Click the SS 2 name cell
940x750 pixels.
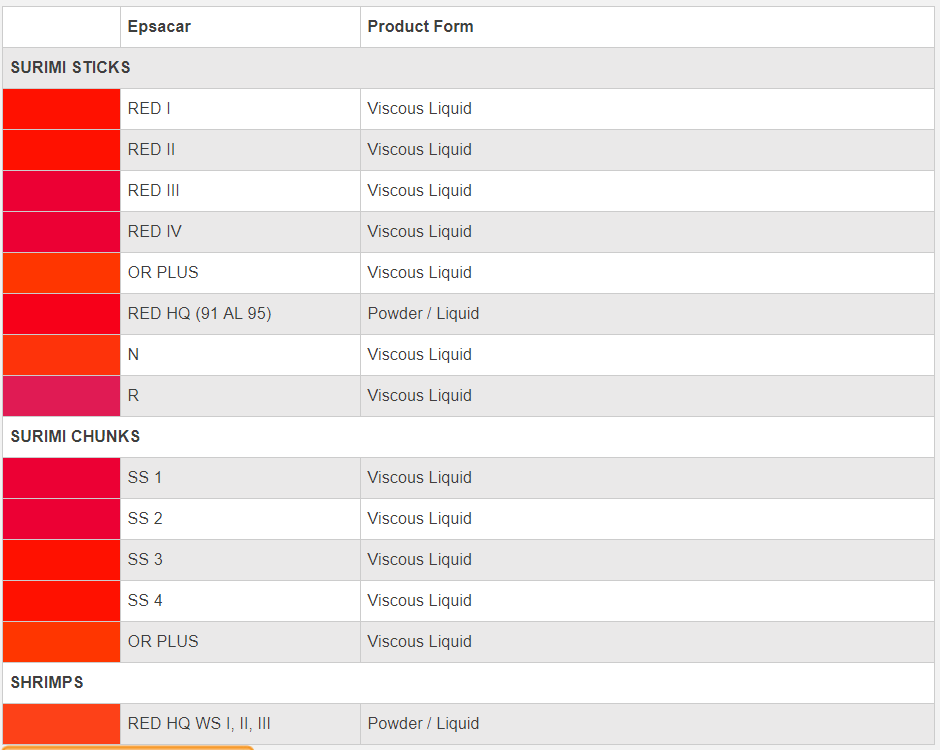pyautogui.click(x=145, y=519)
